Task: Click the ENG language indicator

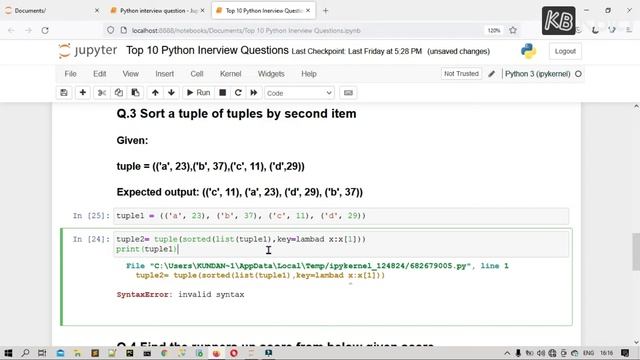Action: (x=588, y=353)
